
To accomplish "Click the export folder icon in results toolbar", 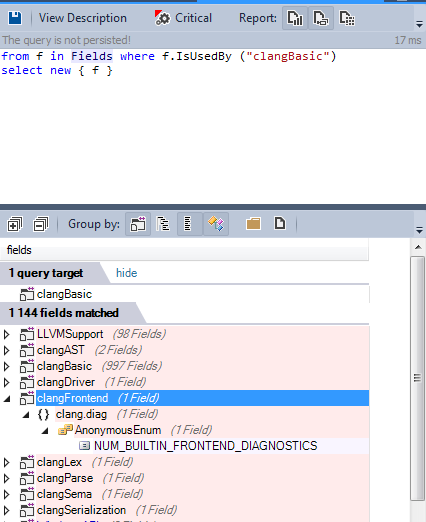I will (x=253, y=224).
